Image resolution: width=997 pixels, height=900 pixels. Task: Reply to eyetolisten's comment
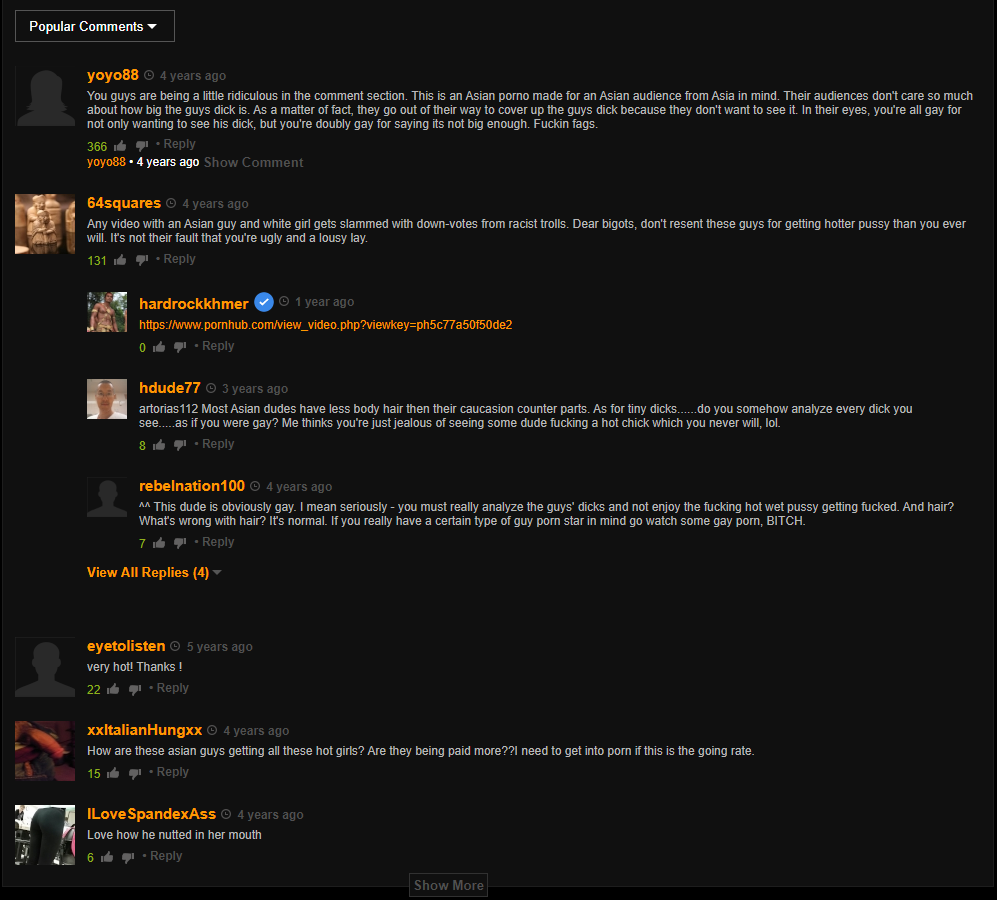(172, 688)
